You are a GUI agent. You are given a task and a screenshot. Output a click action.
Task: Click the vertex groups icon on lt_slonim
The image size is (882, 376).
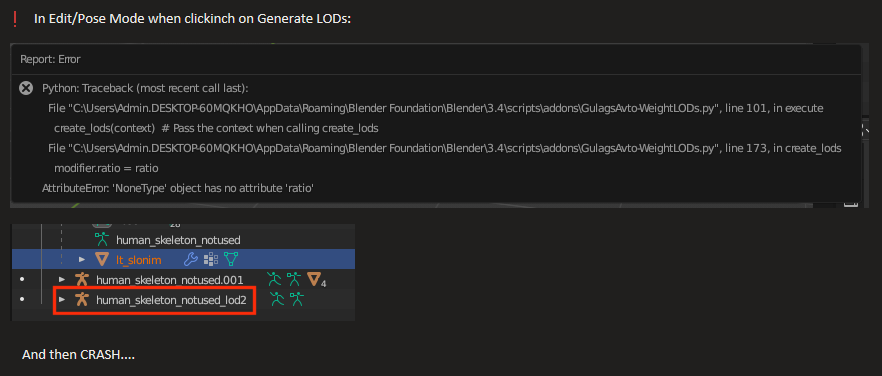(211, 259)
